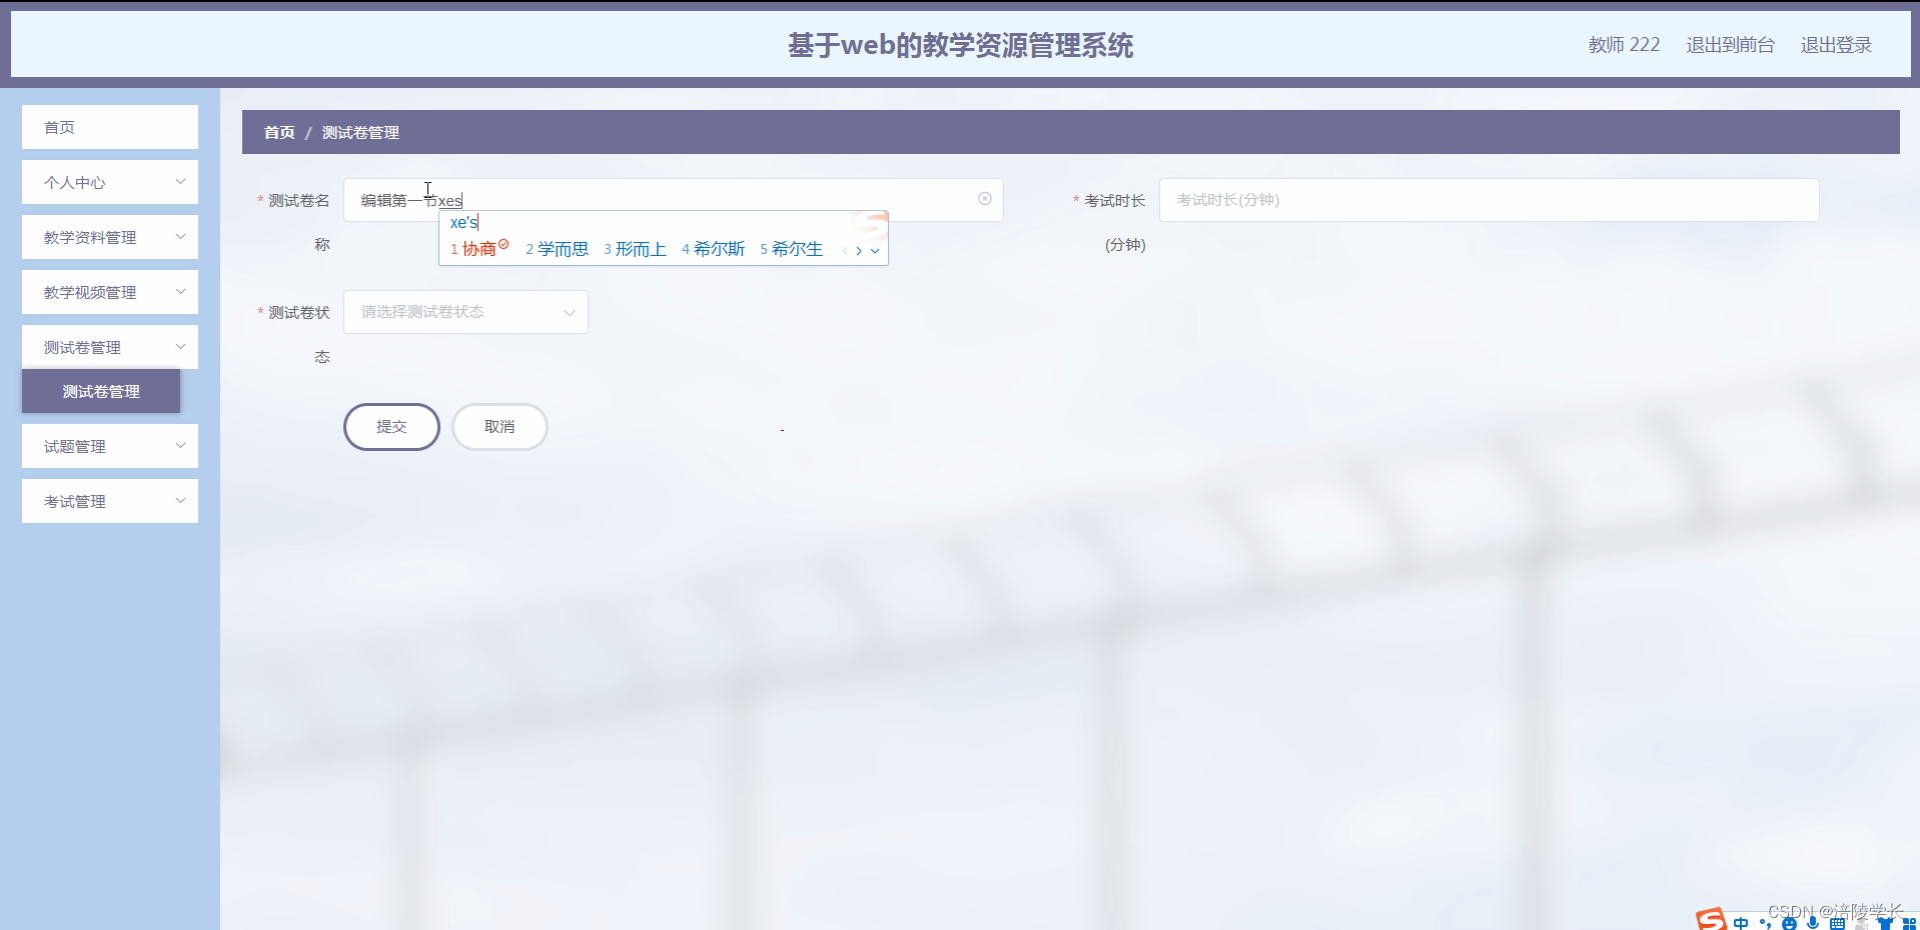Click the 考试时长 input field
This screenshot has height=930, width=1920.
tap(1488, 199)
